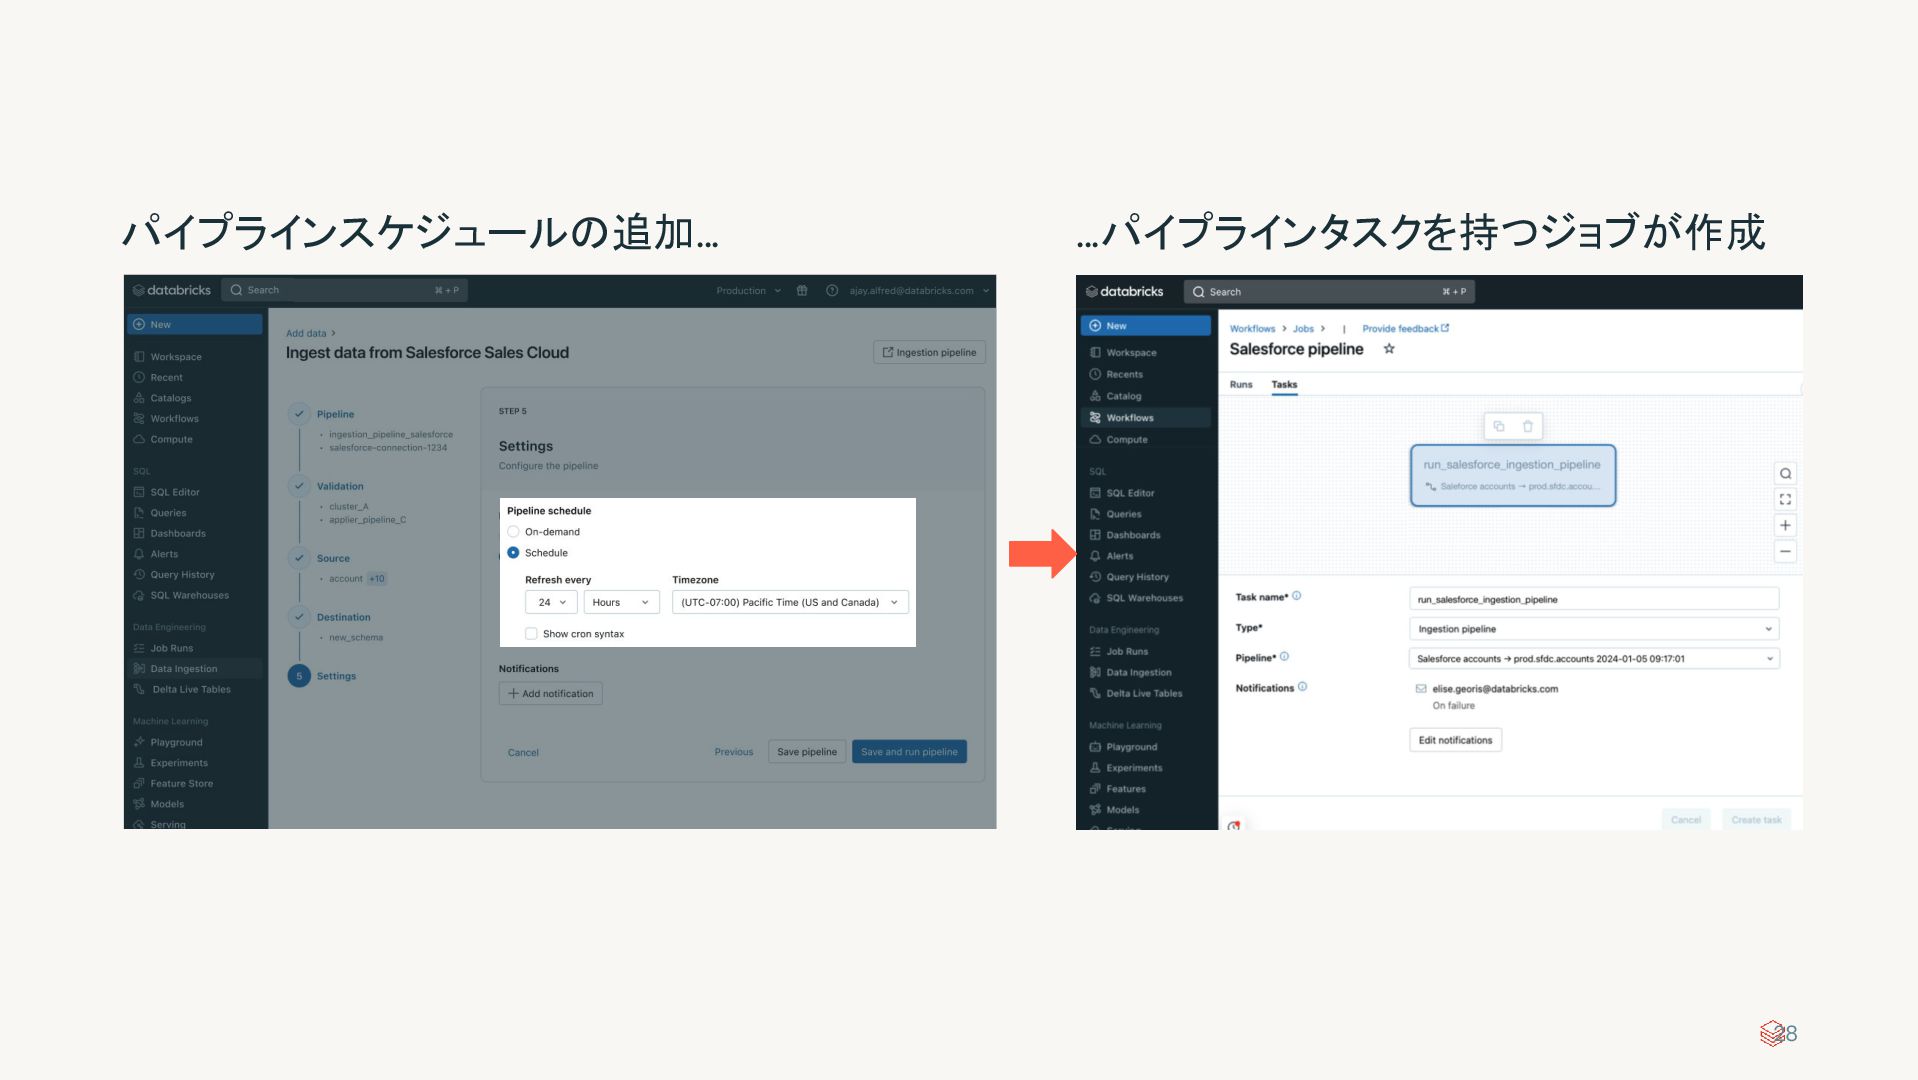Click the help question mark icon
1918x1080 pixels.
[x=832, y=291]
